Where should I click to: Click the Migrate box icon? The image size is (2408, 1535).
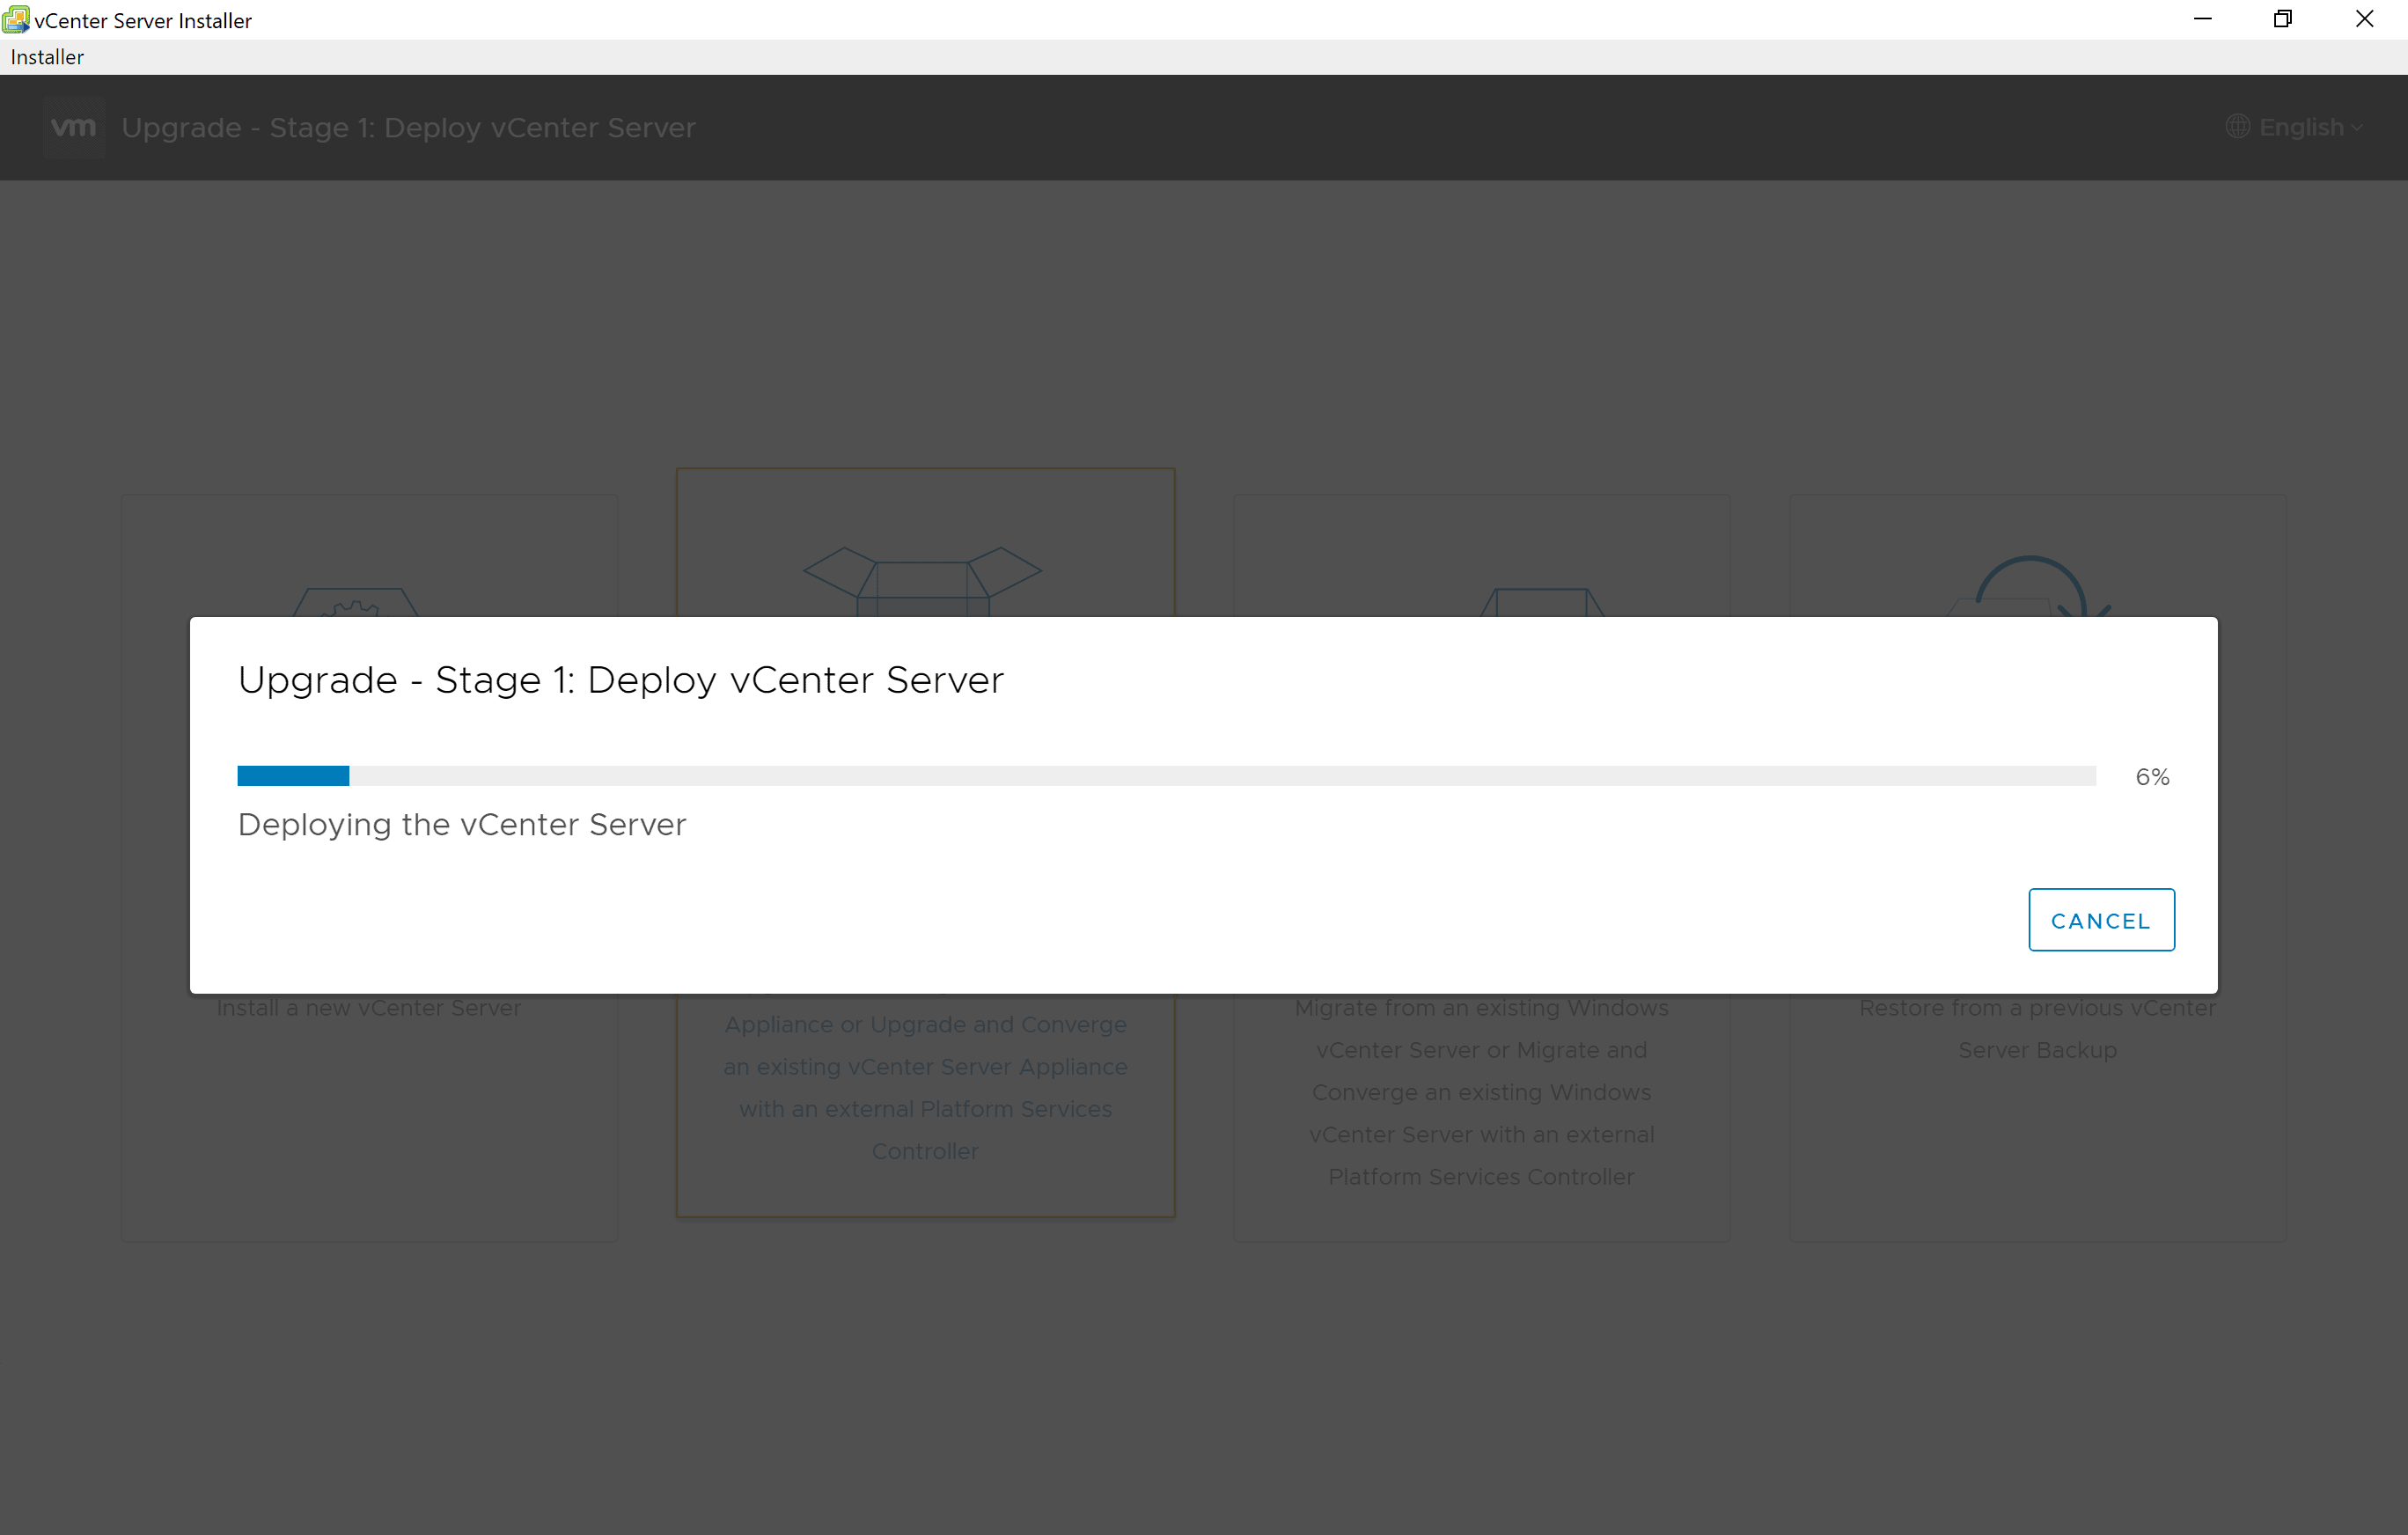point(1541,602)
